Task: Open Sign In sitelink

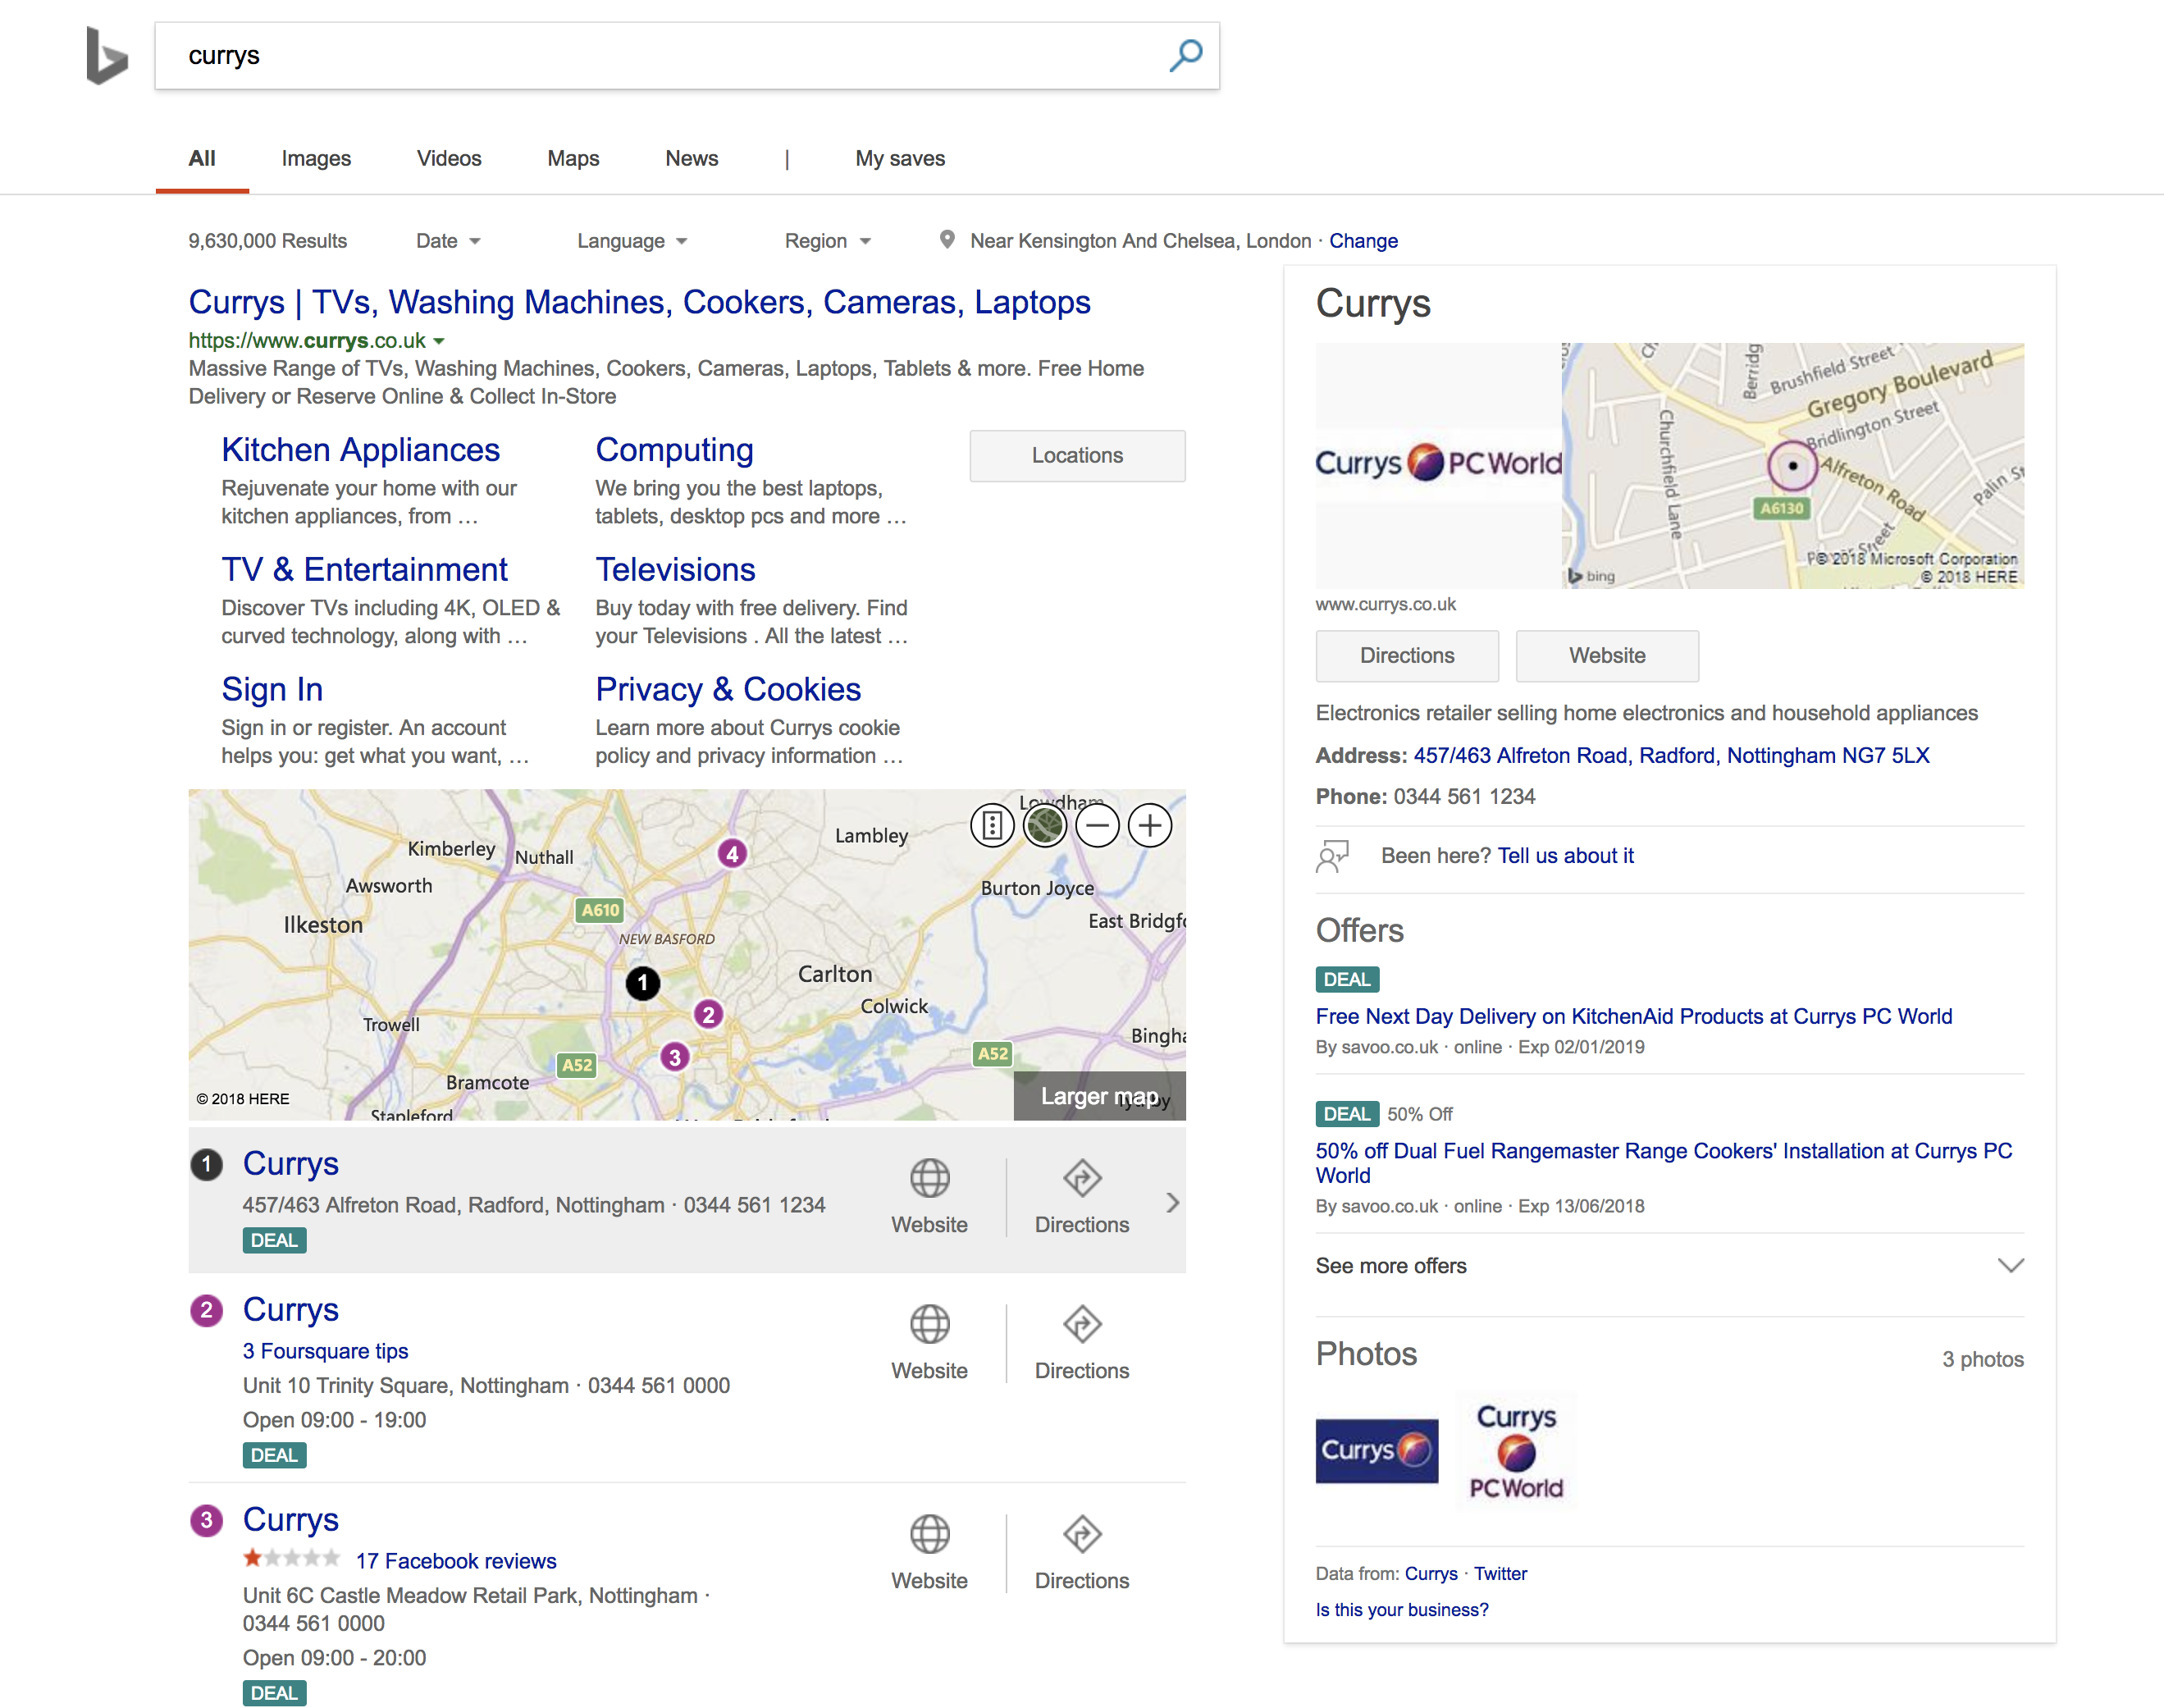Action: pos(272,689)
